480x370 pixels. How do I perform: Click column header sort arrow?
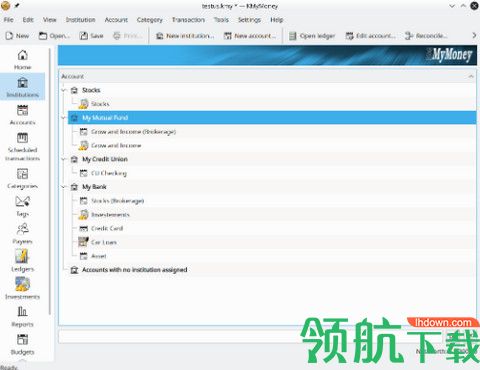coord(471,76)
